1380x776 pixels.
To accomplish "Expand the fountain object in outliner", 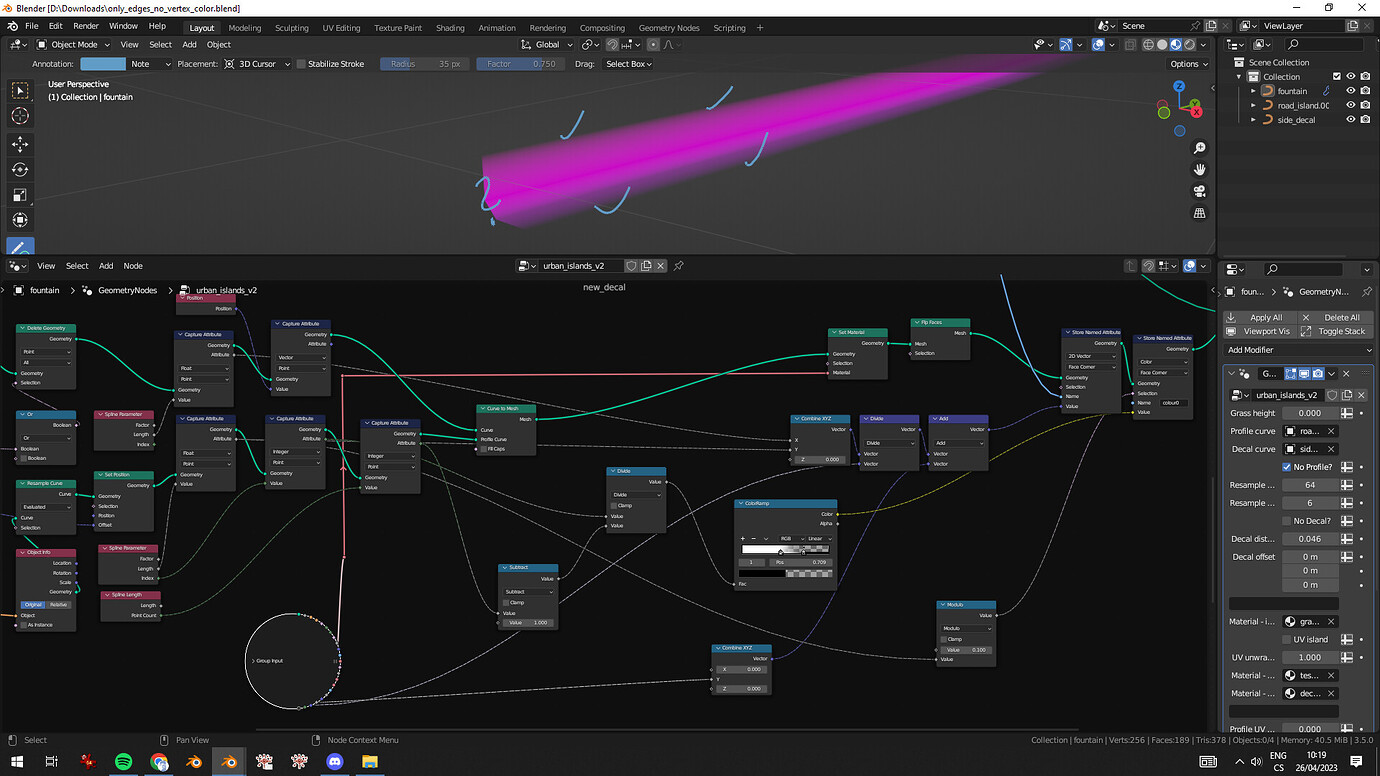I will click(1254, 91).
